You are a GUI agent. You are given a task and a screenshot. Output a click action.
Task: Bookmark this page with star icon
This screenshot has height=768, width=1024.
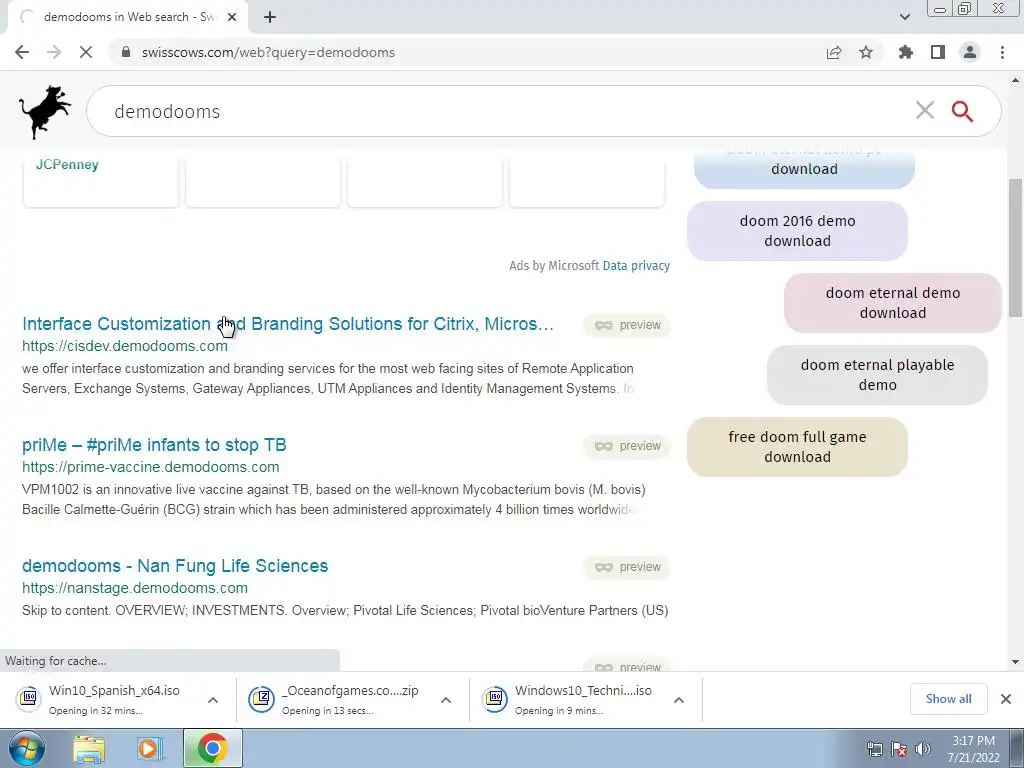coord(866,52)
